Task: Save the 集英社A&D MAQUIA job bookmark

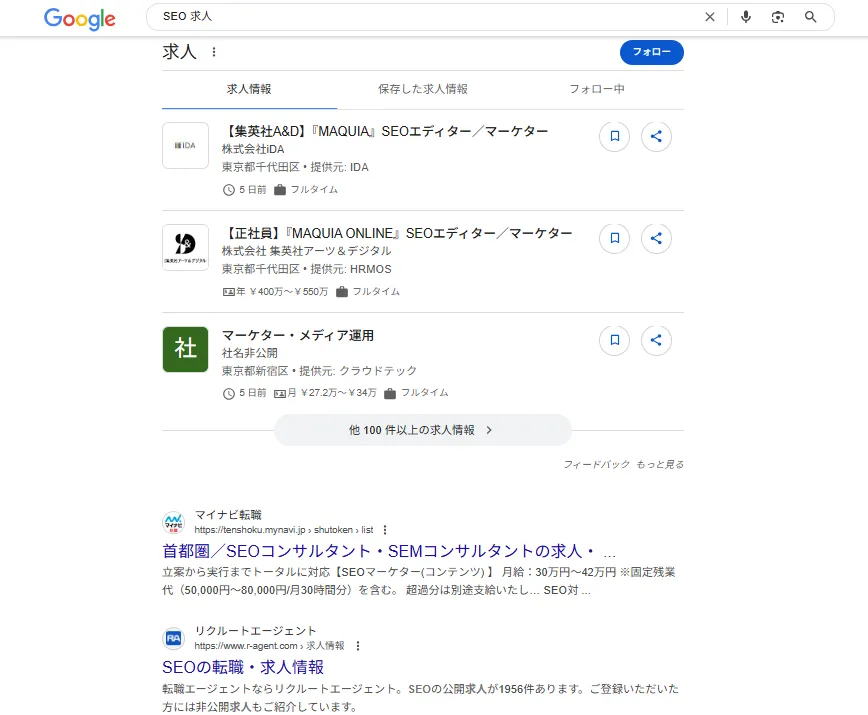Action: (614, 136)
